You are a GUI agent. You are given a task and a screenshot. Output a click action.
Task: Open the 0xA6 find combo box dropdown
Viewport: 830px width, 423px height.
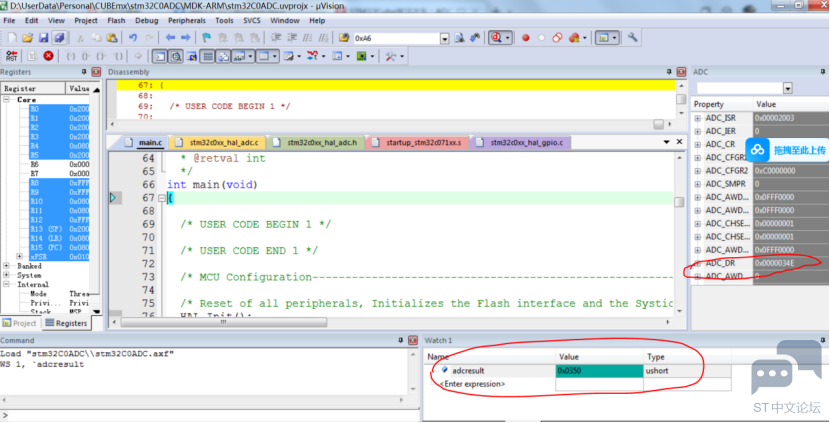click(x=445, y=39)
